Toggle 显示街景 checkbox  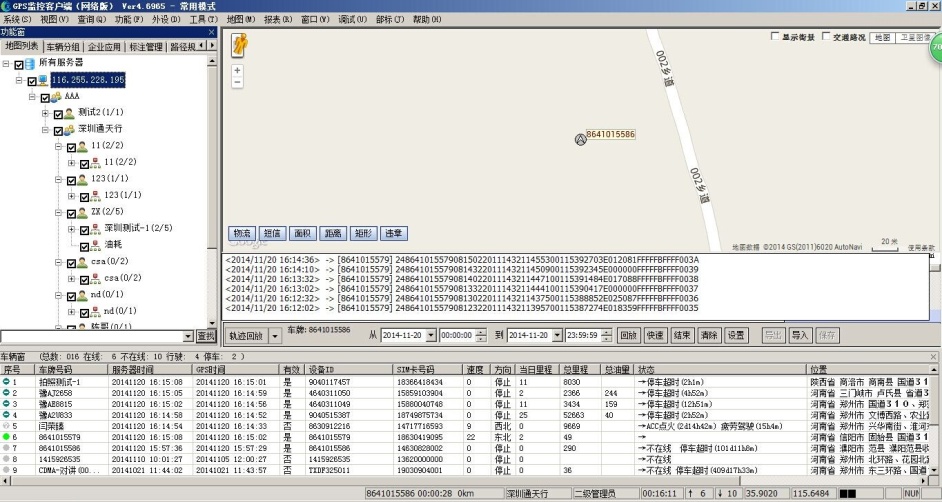[x=775, y=37]
